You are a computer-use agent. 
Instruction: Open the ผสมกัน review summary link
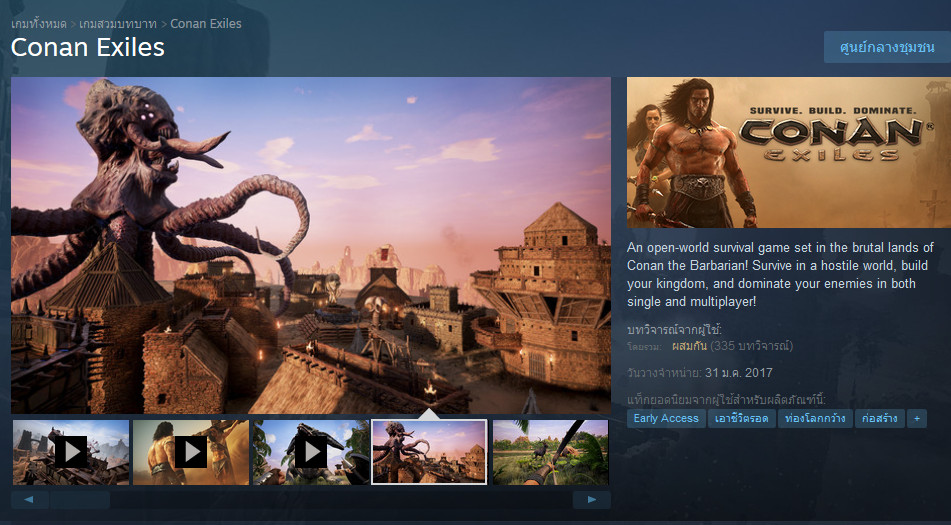tap(689, 346)
